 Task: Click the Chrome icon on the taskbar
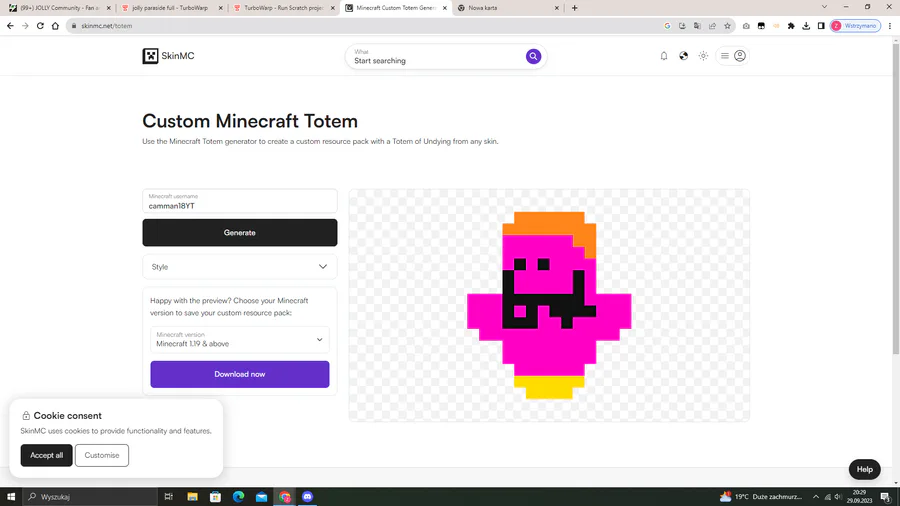coord(285,497)
